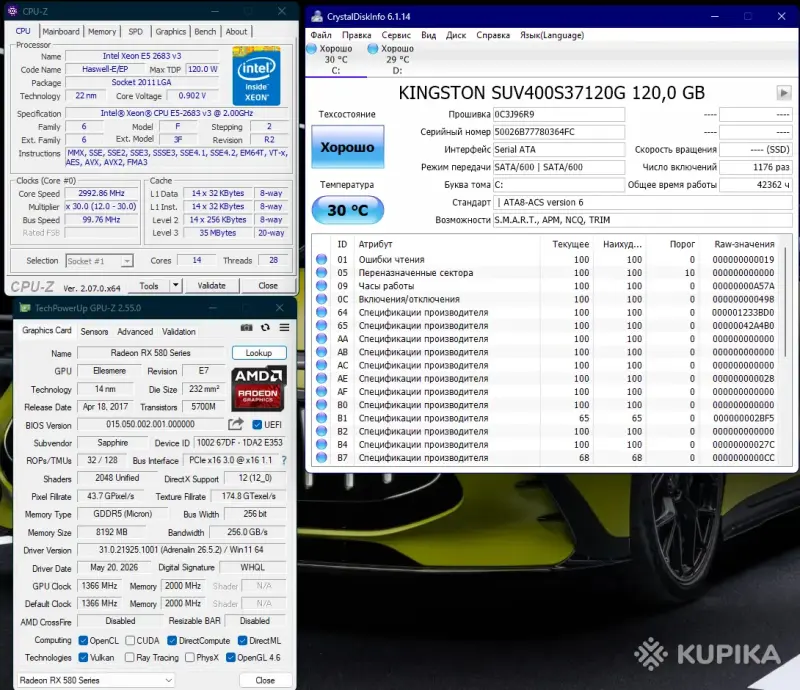Click the KINGSTON SUV400S37120G disk title
Screen dimensions: 800x690
552,93
